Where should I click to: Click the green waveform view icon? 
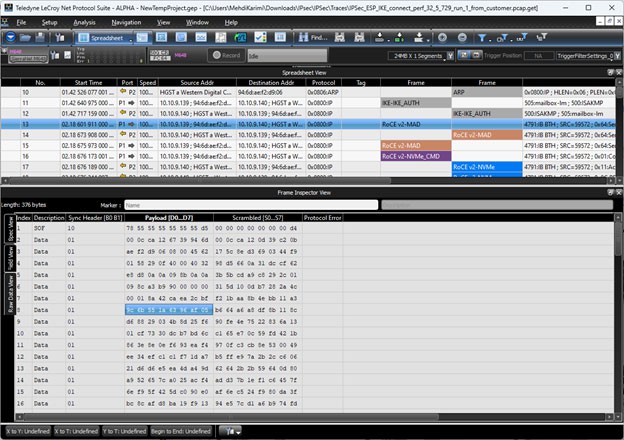pos(240,37)
